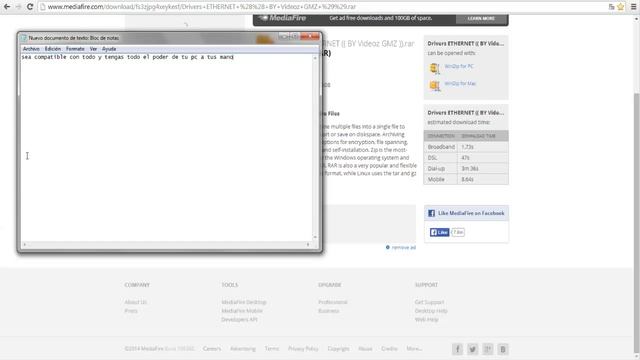Open MediaFire Mobile footer link
The image size is (640, 360).
(x=242, y=311)
